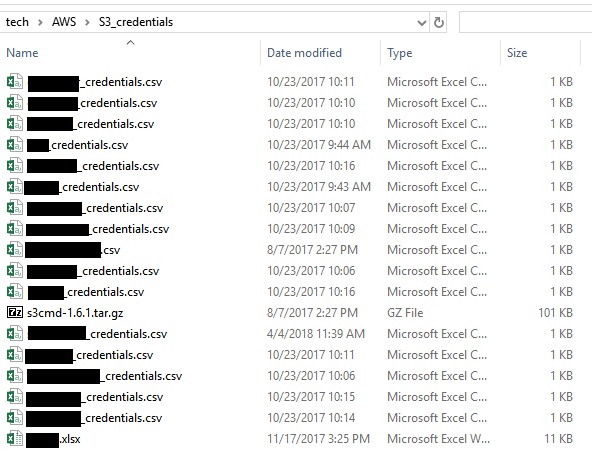Screen dimensions: 592x467
Task: Expand the chevron after 'AWS' in breadcrumb
Action: pyautogui.click(x=87, y=22)
